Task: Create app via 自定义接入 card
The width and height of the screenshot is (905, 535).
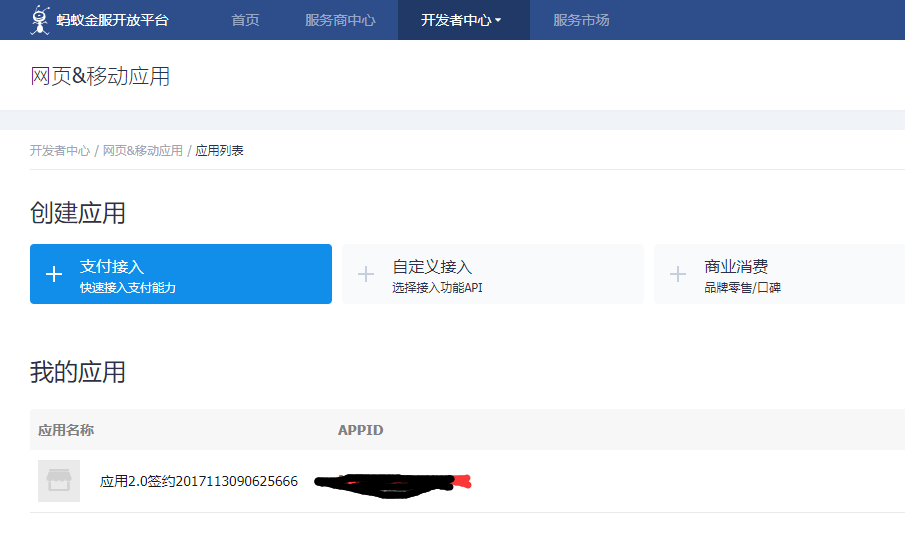Action: point(493,274)
